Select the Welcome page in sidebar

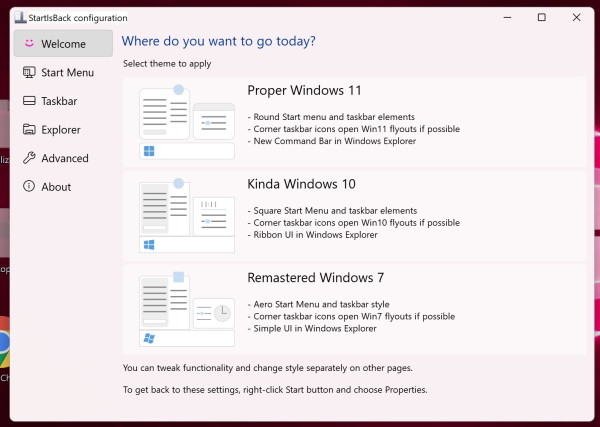(x=63, y=44)
